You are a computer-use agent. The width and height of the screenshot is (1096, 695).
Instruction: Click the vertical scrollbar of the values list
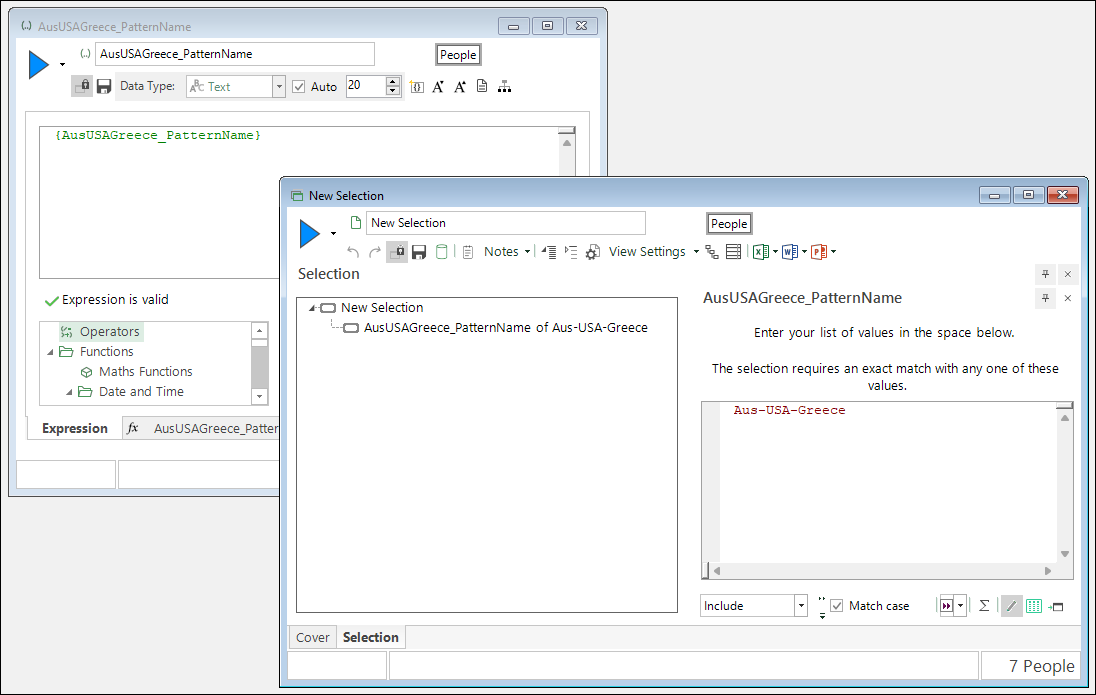coord(1065,486)
